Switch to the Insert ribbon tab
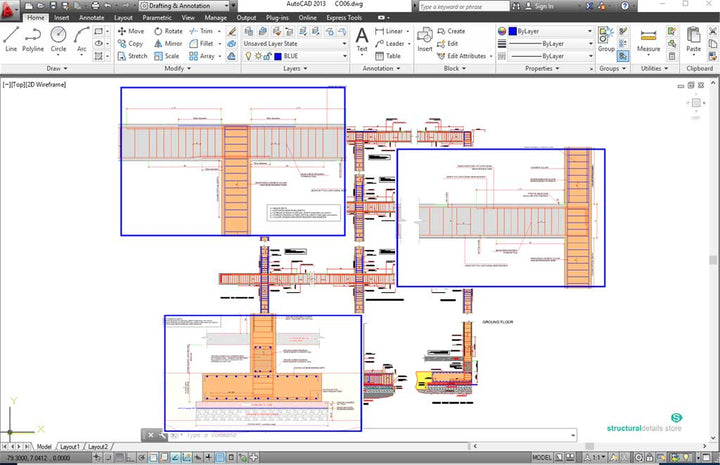Image resolution: width=720 pixels, height=465 pixels. coord(61,17)
